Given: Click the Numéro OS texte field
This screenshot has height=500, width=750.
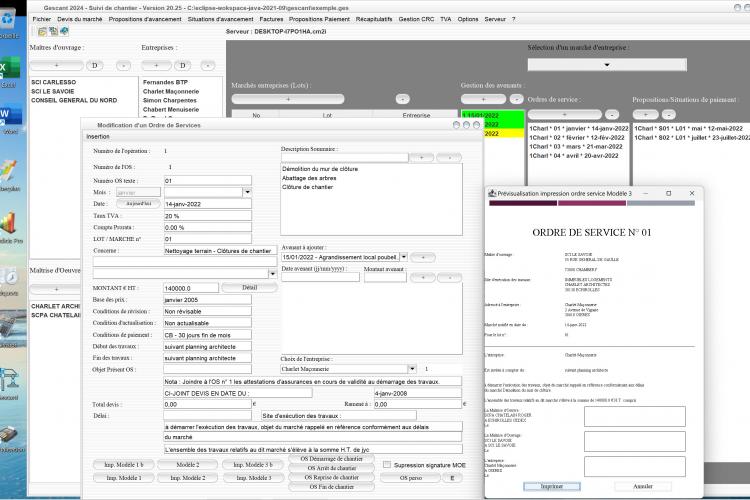Looking at the screenshot, I should [208, 181].
